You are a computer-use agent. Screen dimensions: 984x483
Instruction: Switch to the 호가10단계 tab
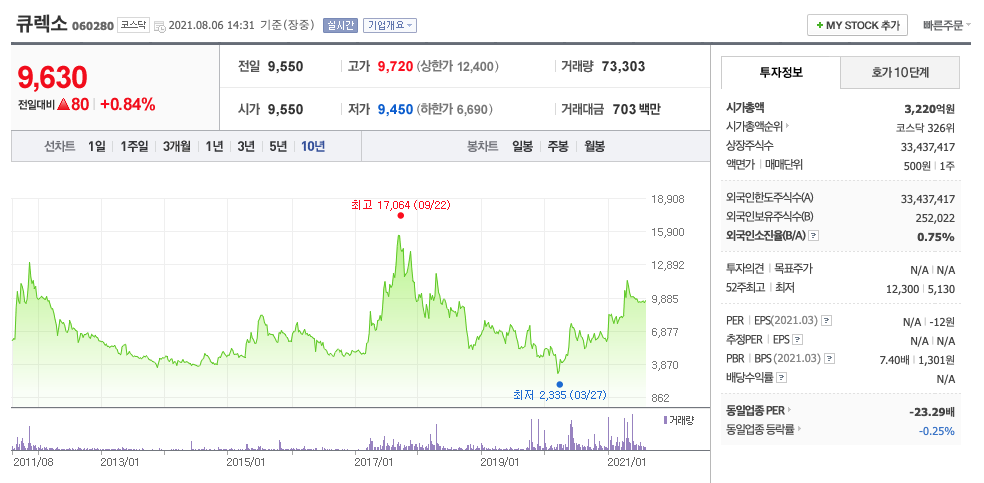click(x=900, y=72)
